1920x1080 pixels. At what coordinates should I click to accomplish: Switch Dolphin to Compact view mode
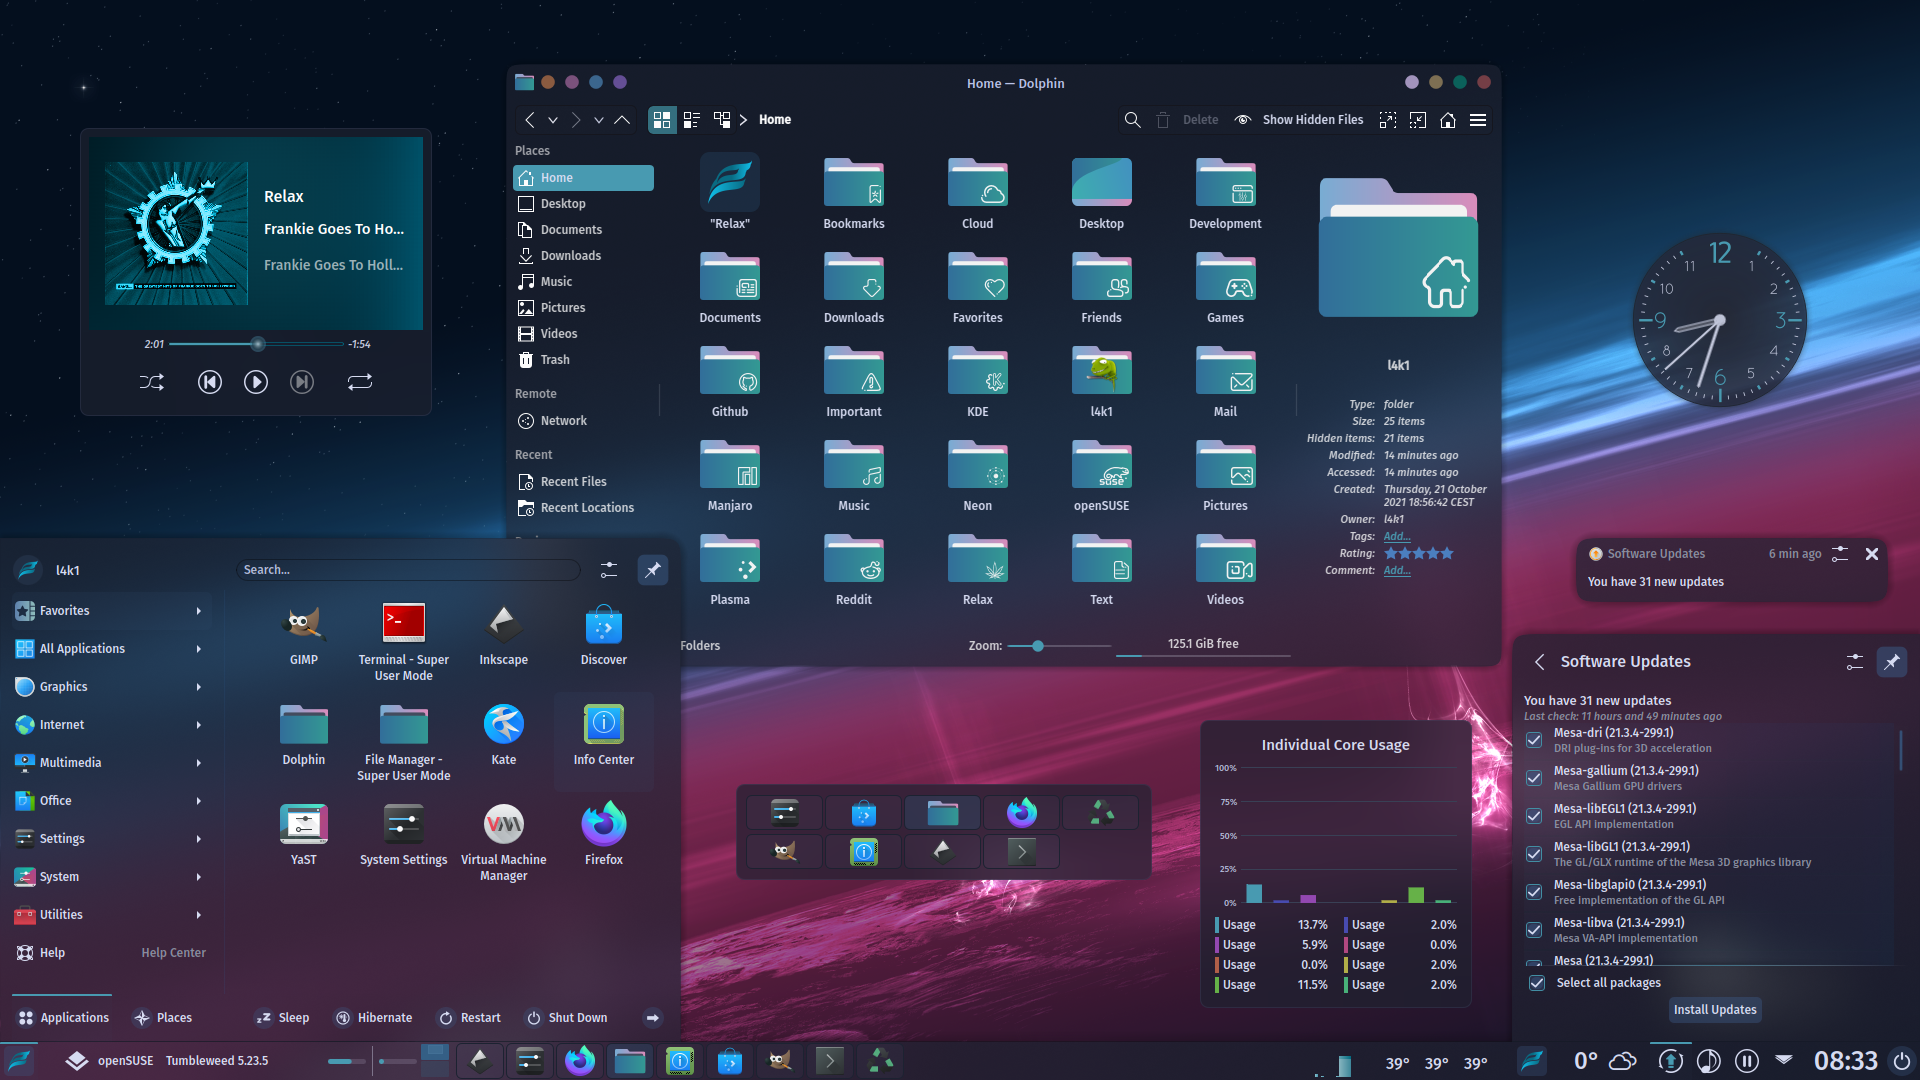pyautogui.click(x=692, y=120)
